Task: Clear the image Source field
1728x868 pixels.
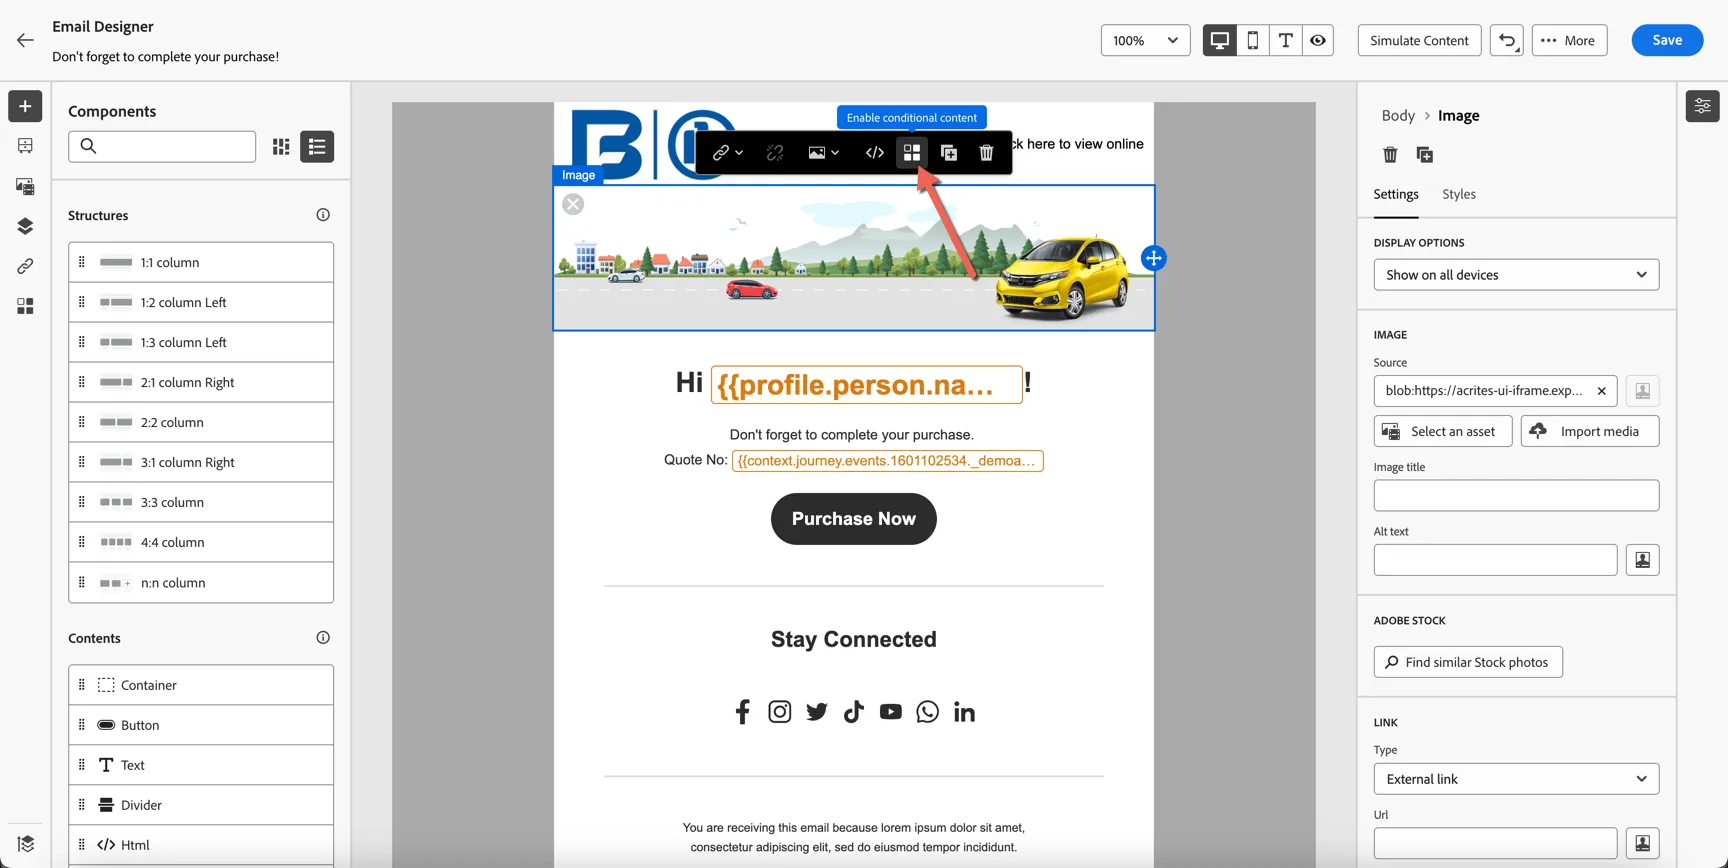Action: coord(1601,391)
